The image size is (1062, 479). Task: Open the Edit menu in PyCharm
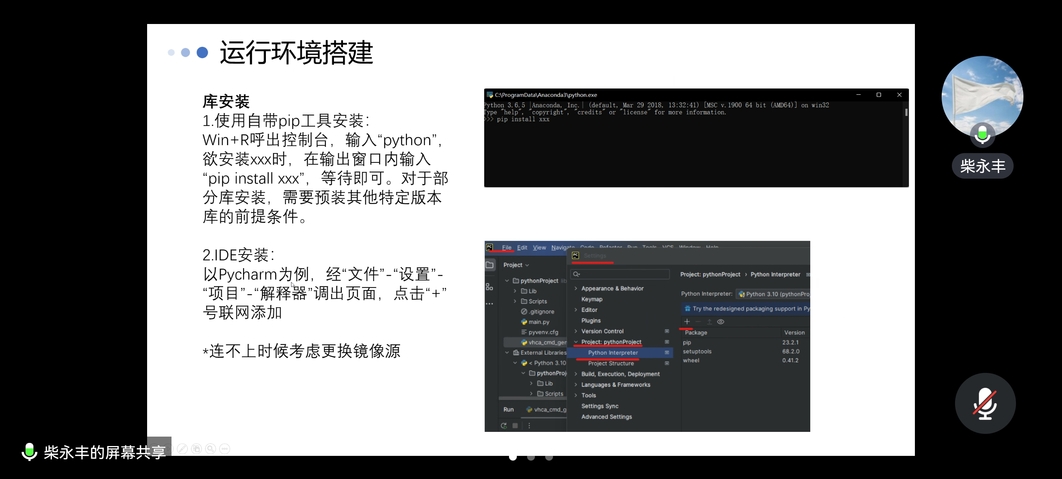tap(522, 247)
